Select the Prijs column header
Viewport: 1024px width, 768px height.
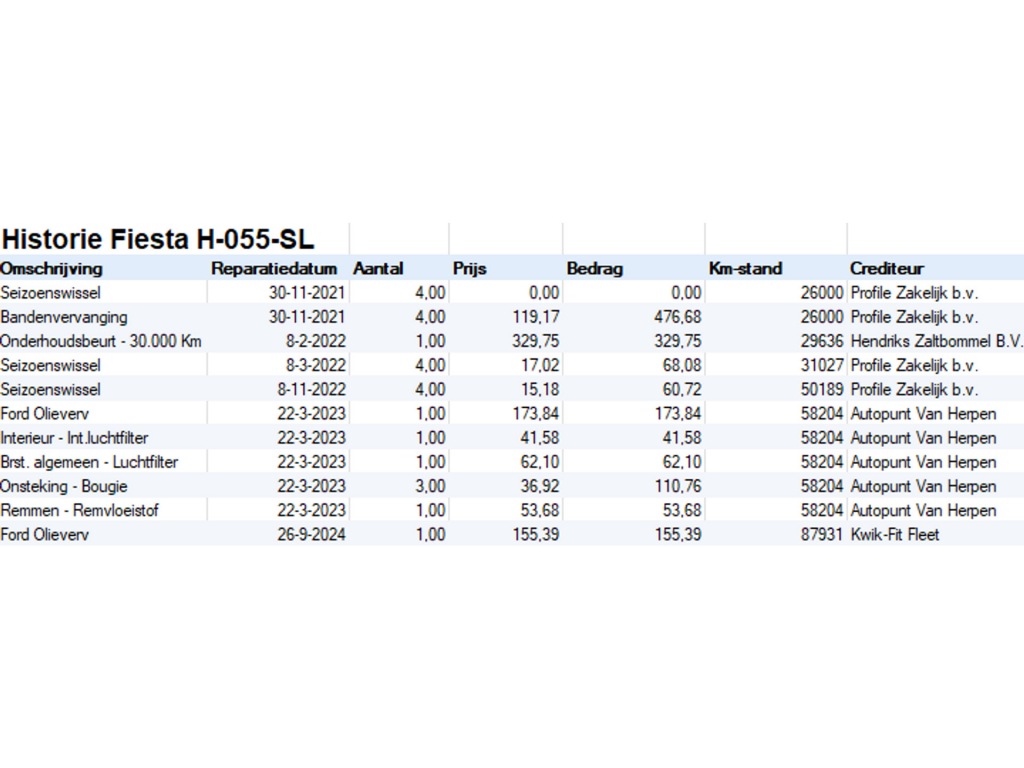click(x=469, y=268)
